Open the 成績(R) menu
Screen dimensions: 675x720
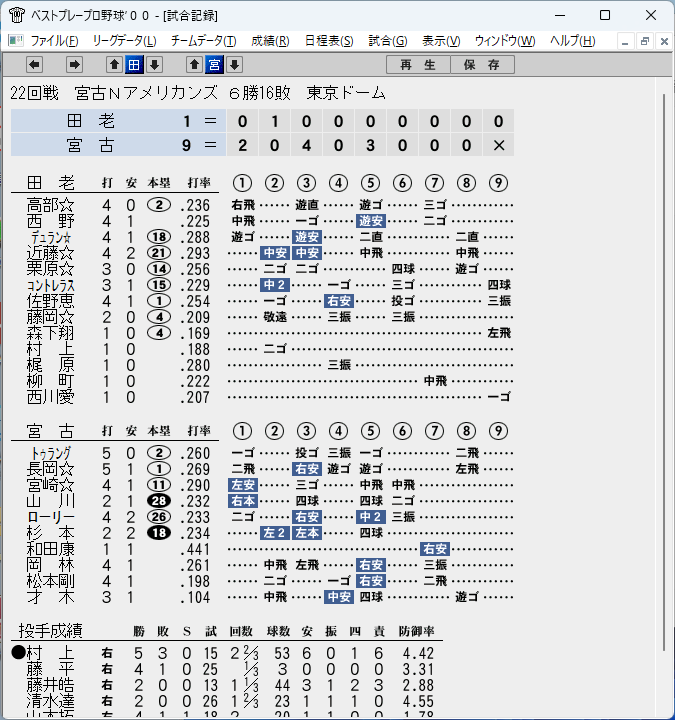(270, 41)
